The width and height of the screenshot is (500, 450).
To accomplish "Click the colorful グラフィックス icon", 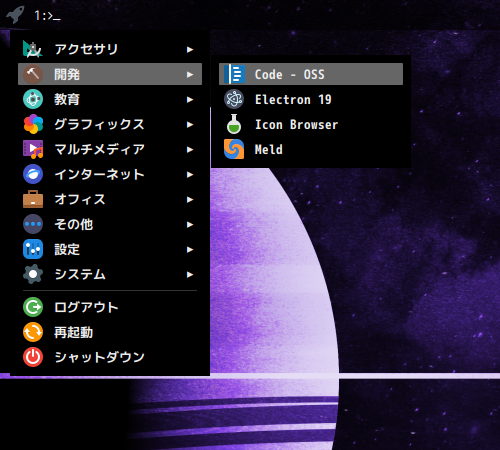I will click(33, 124).
